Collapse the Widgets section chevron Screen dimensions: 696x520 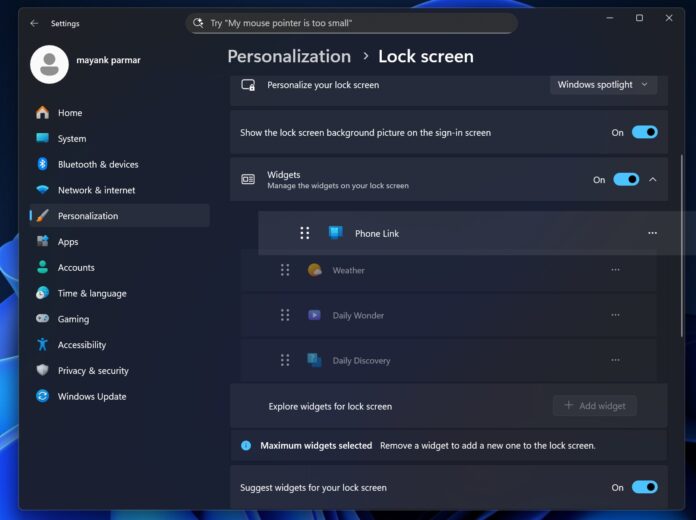[x=652, y=179]
